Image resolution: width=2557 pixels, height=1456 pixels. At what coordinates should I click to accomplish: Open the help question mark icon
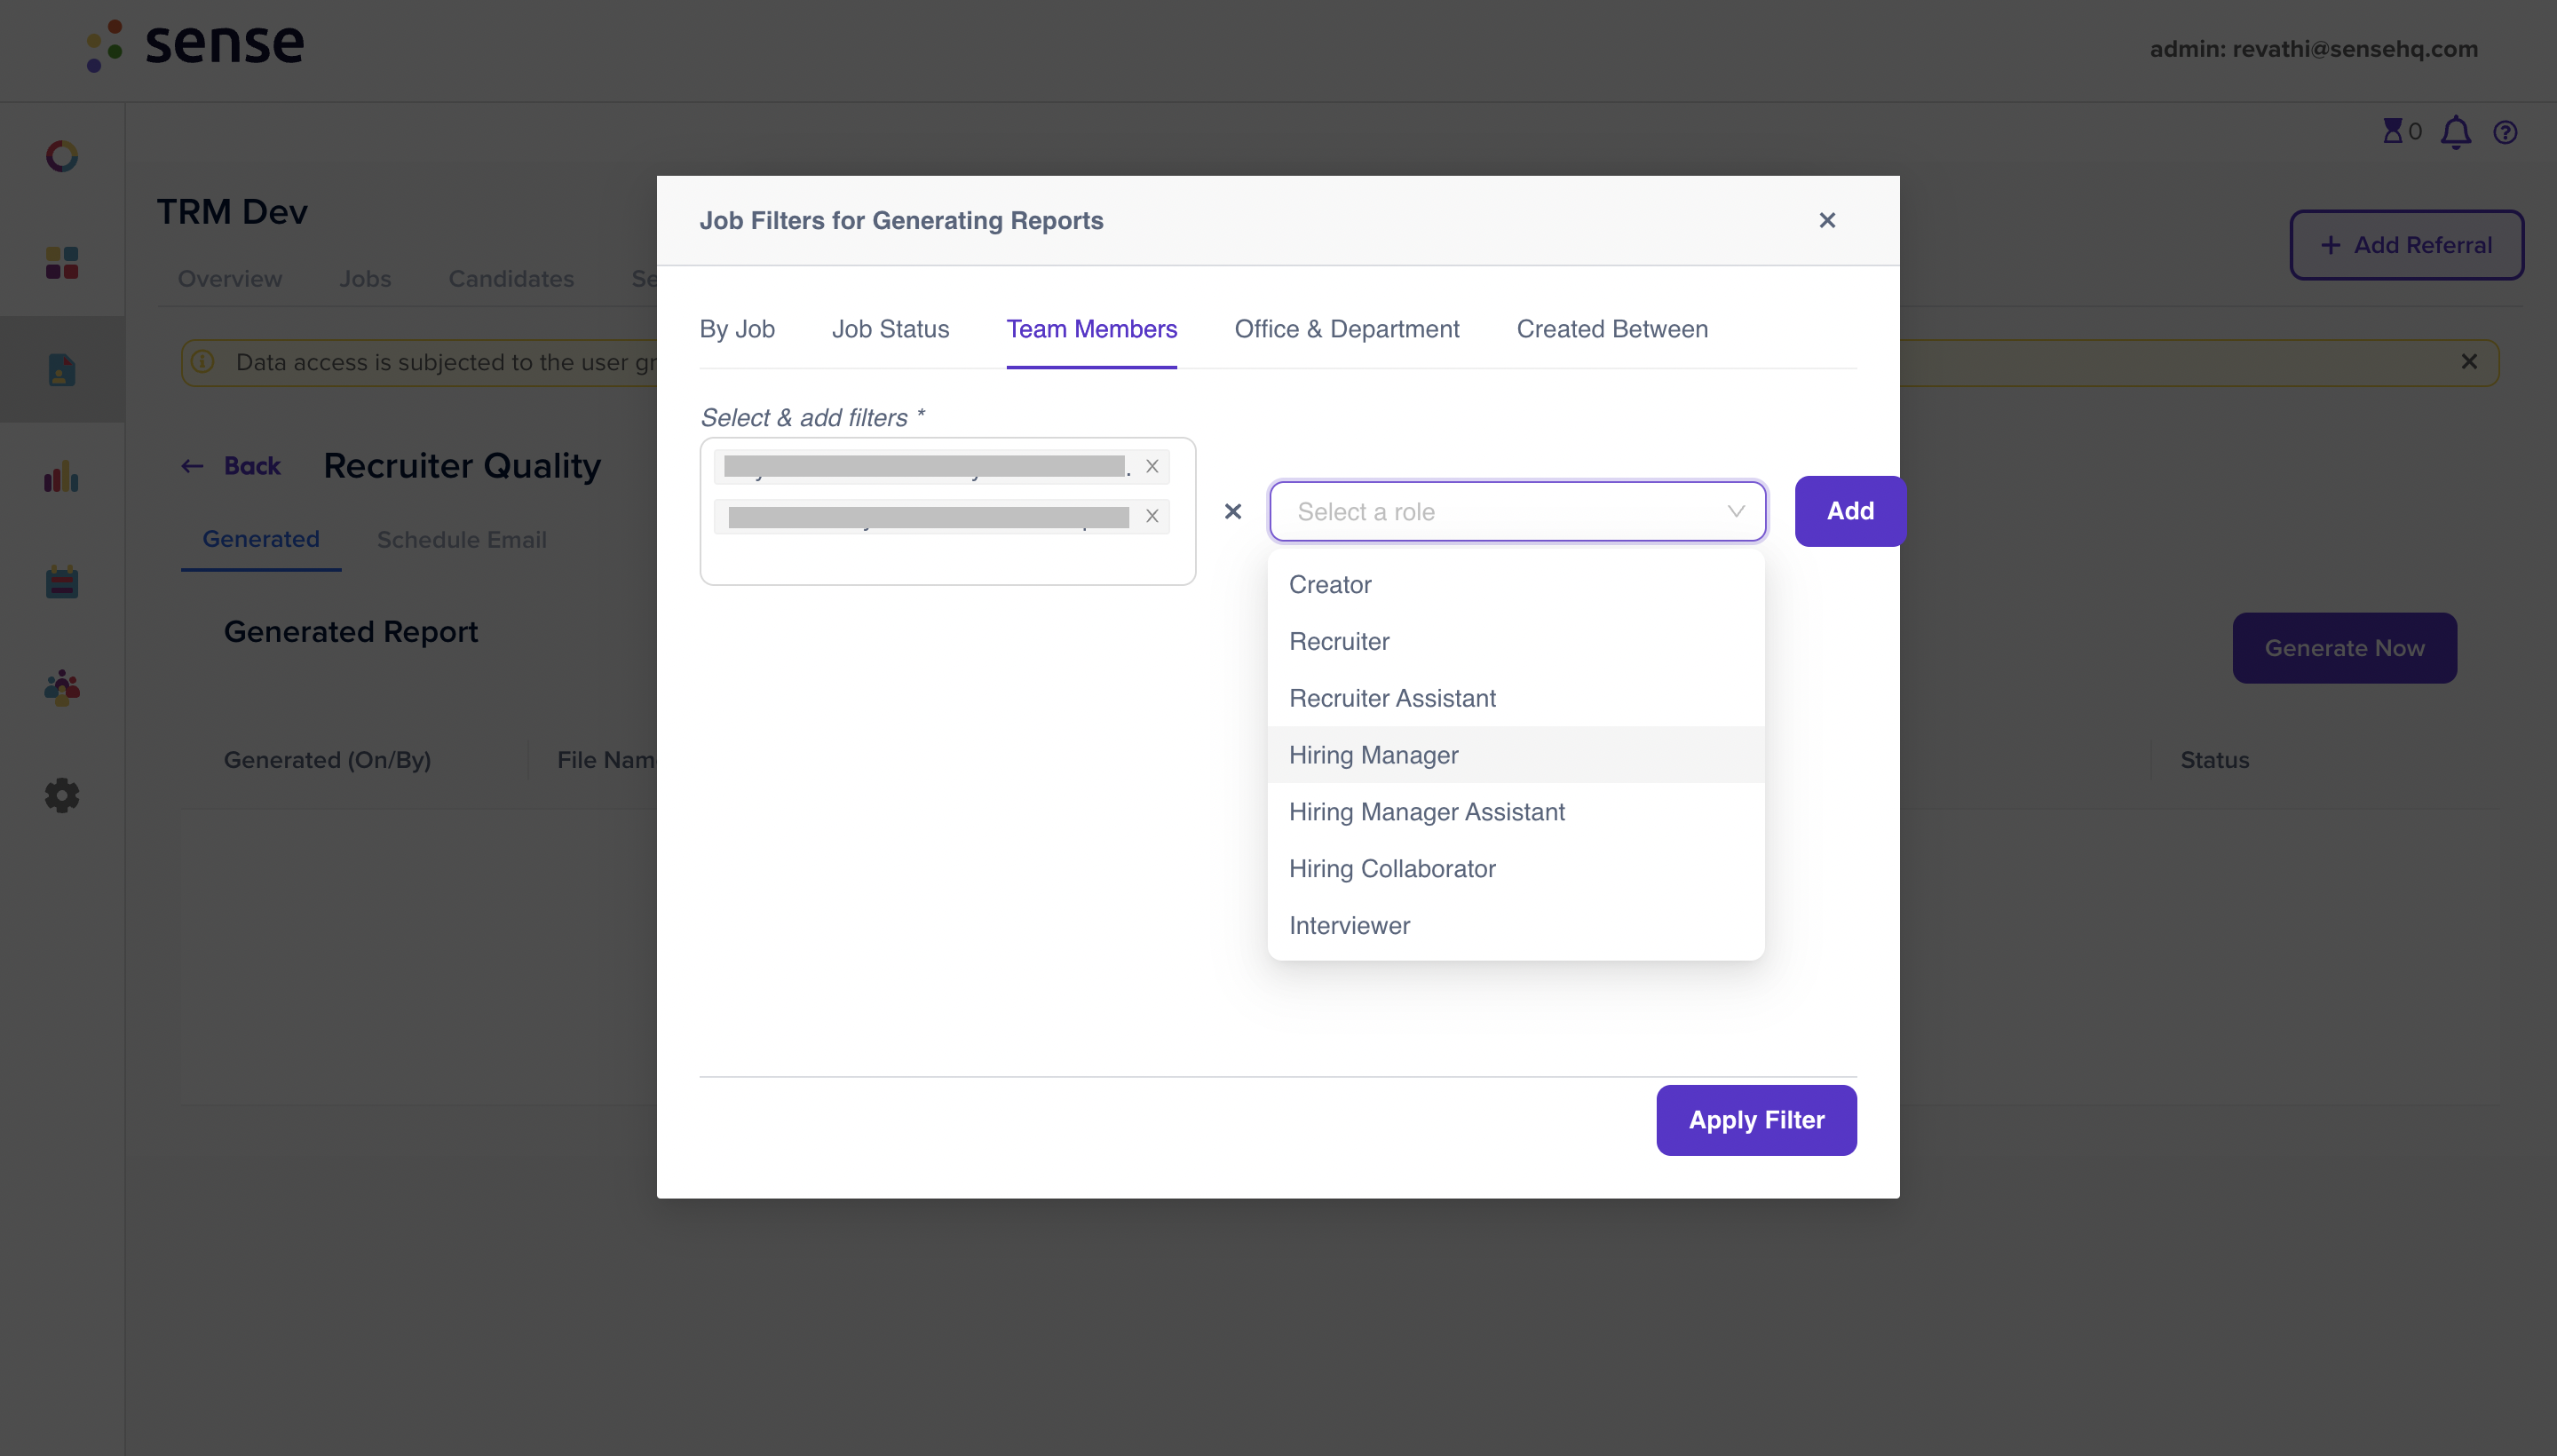[x=2504, y=132]
